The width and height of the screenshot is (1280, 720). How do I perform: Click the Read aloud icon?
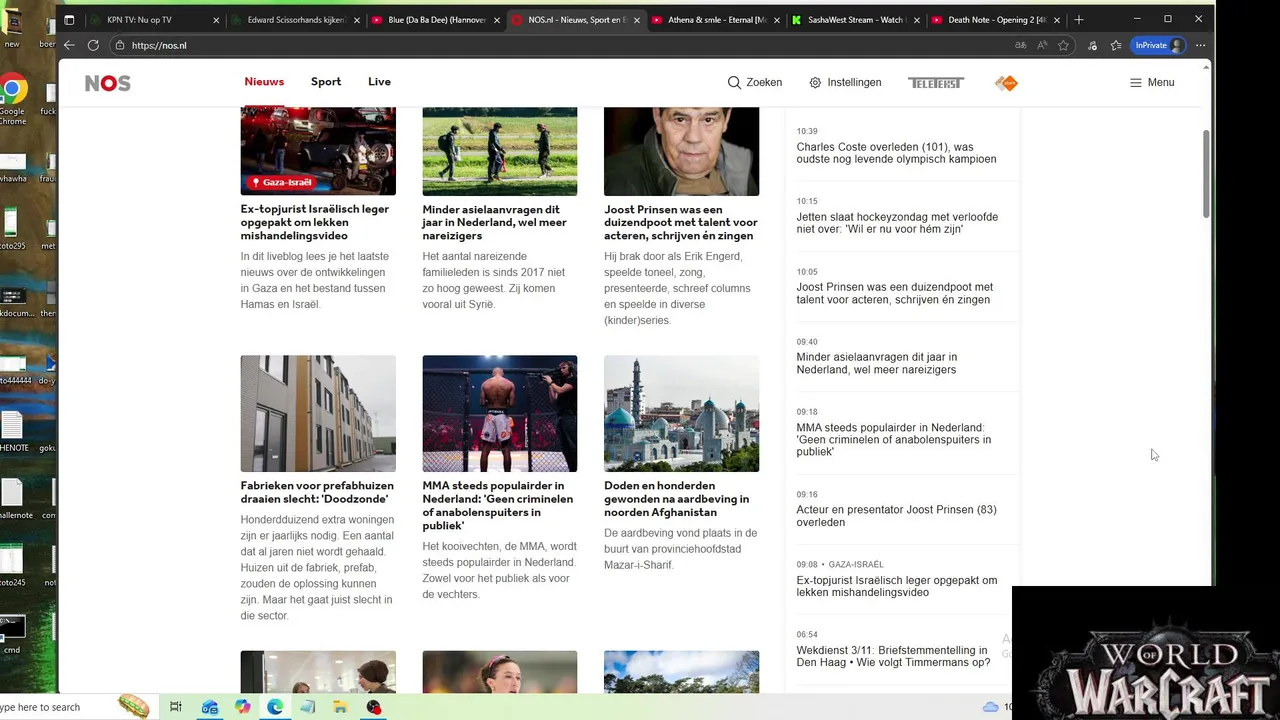pos(1042,45)
